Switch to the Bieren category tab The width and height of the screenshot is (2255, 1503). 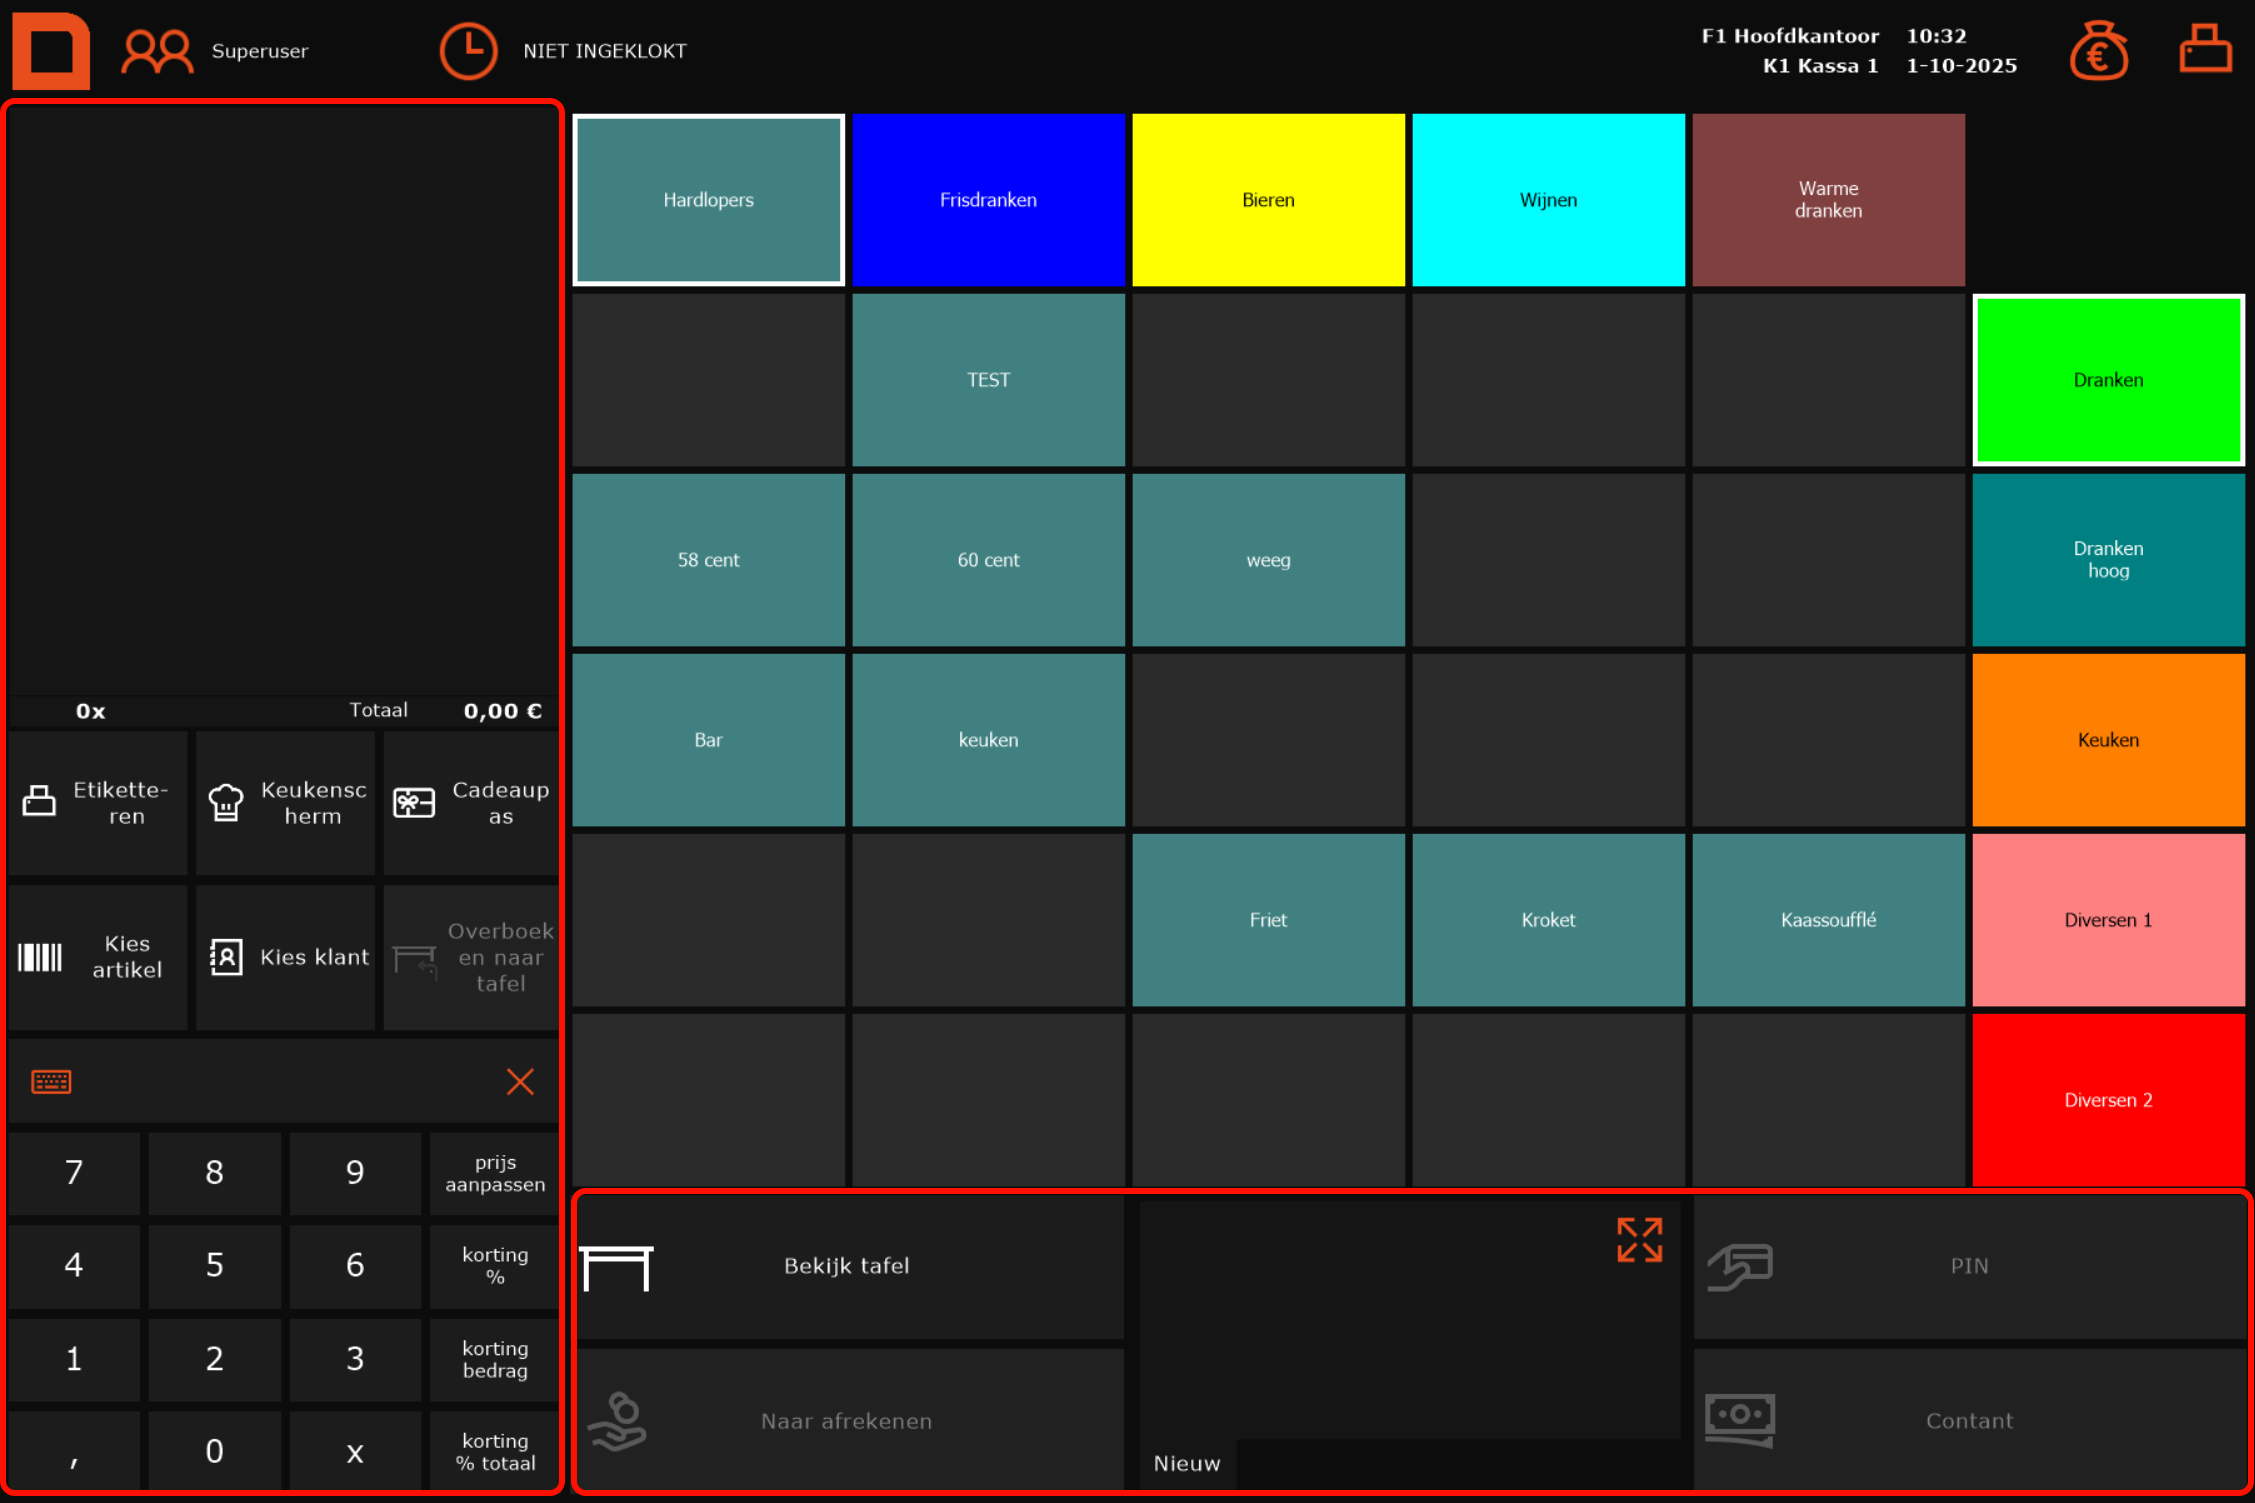coord(1268,200)
